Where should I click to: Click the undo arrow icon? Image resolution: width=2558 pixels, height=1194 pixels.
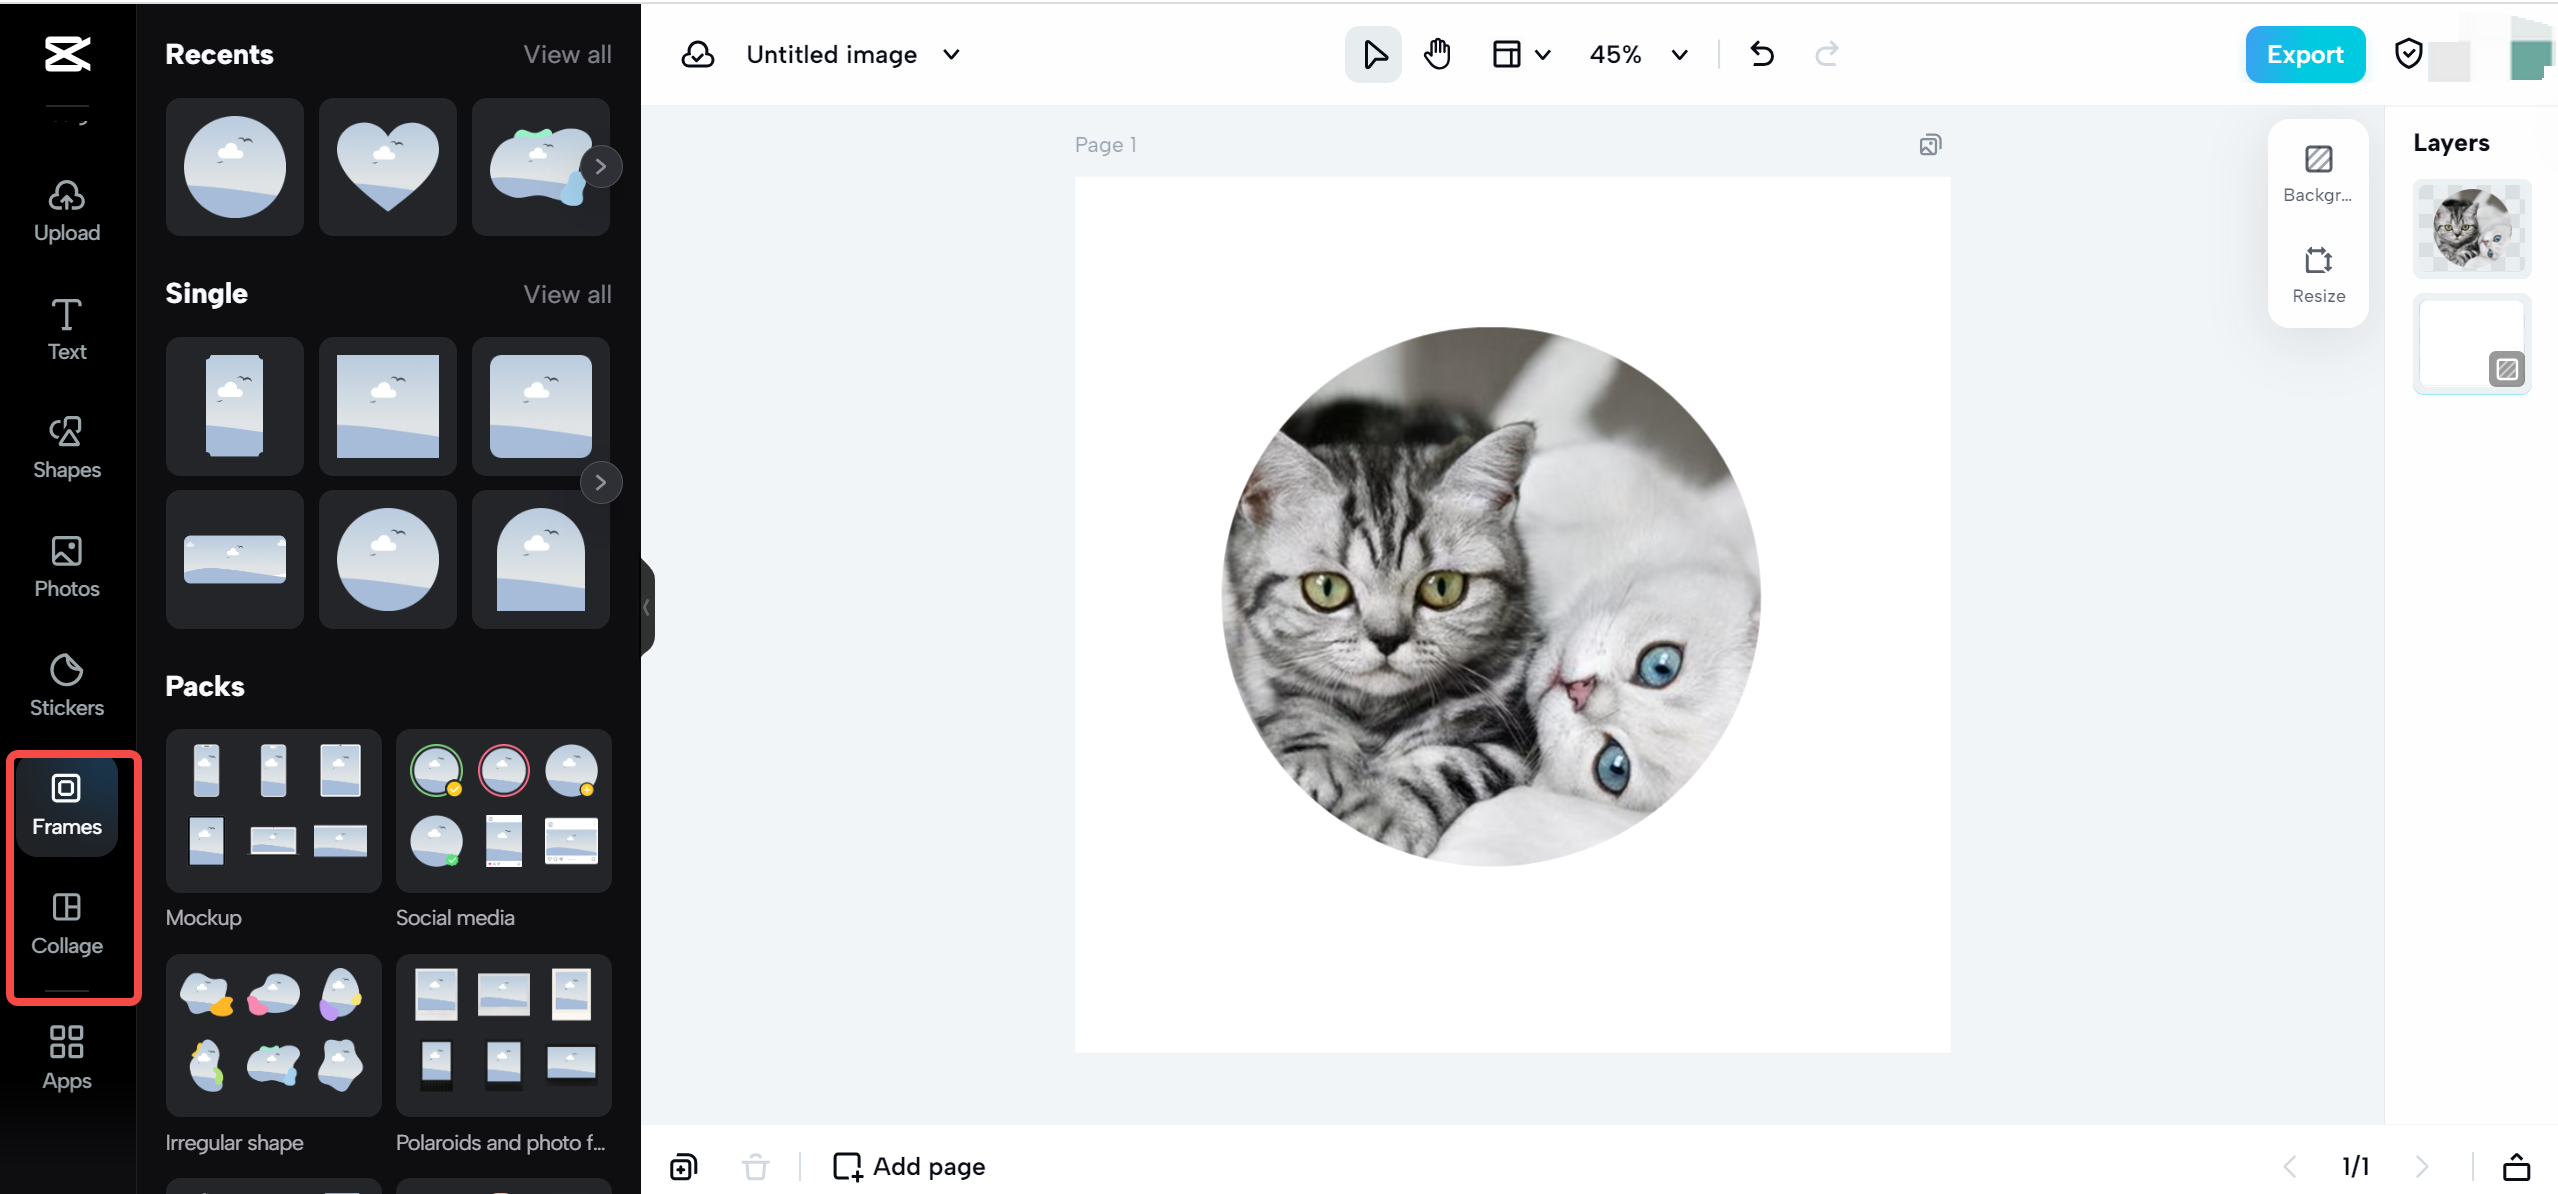1762,54
